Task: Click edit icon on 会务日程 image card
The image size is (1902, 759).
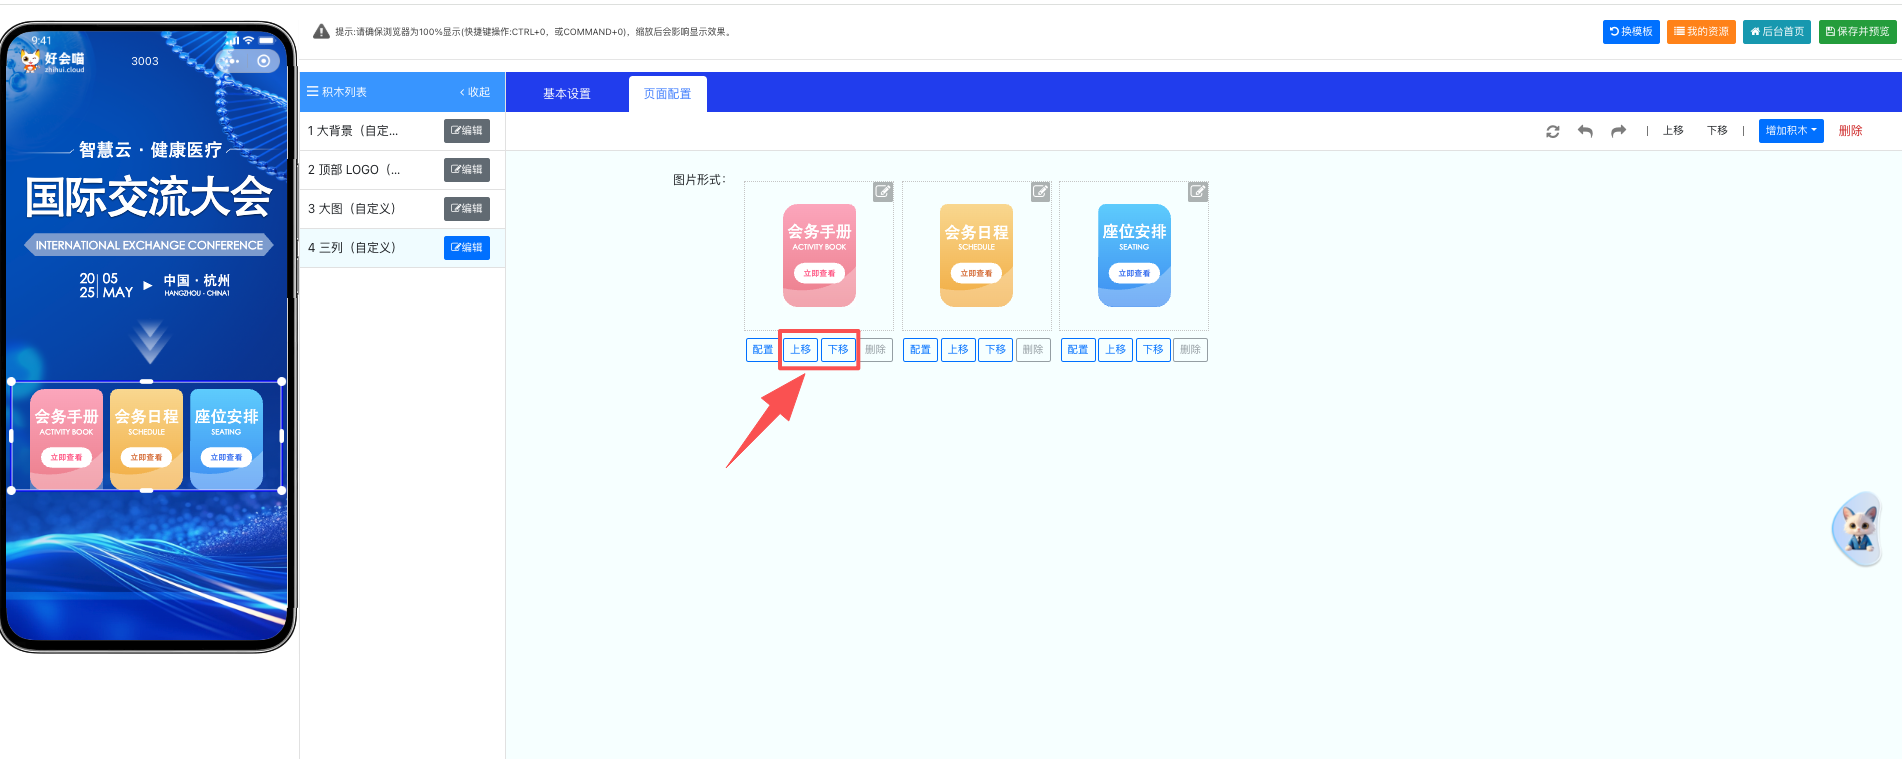Action: coord(1040,192)
